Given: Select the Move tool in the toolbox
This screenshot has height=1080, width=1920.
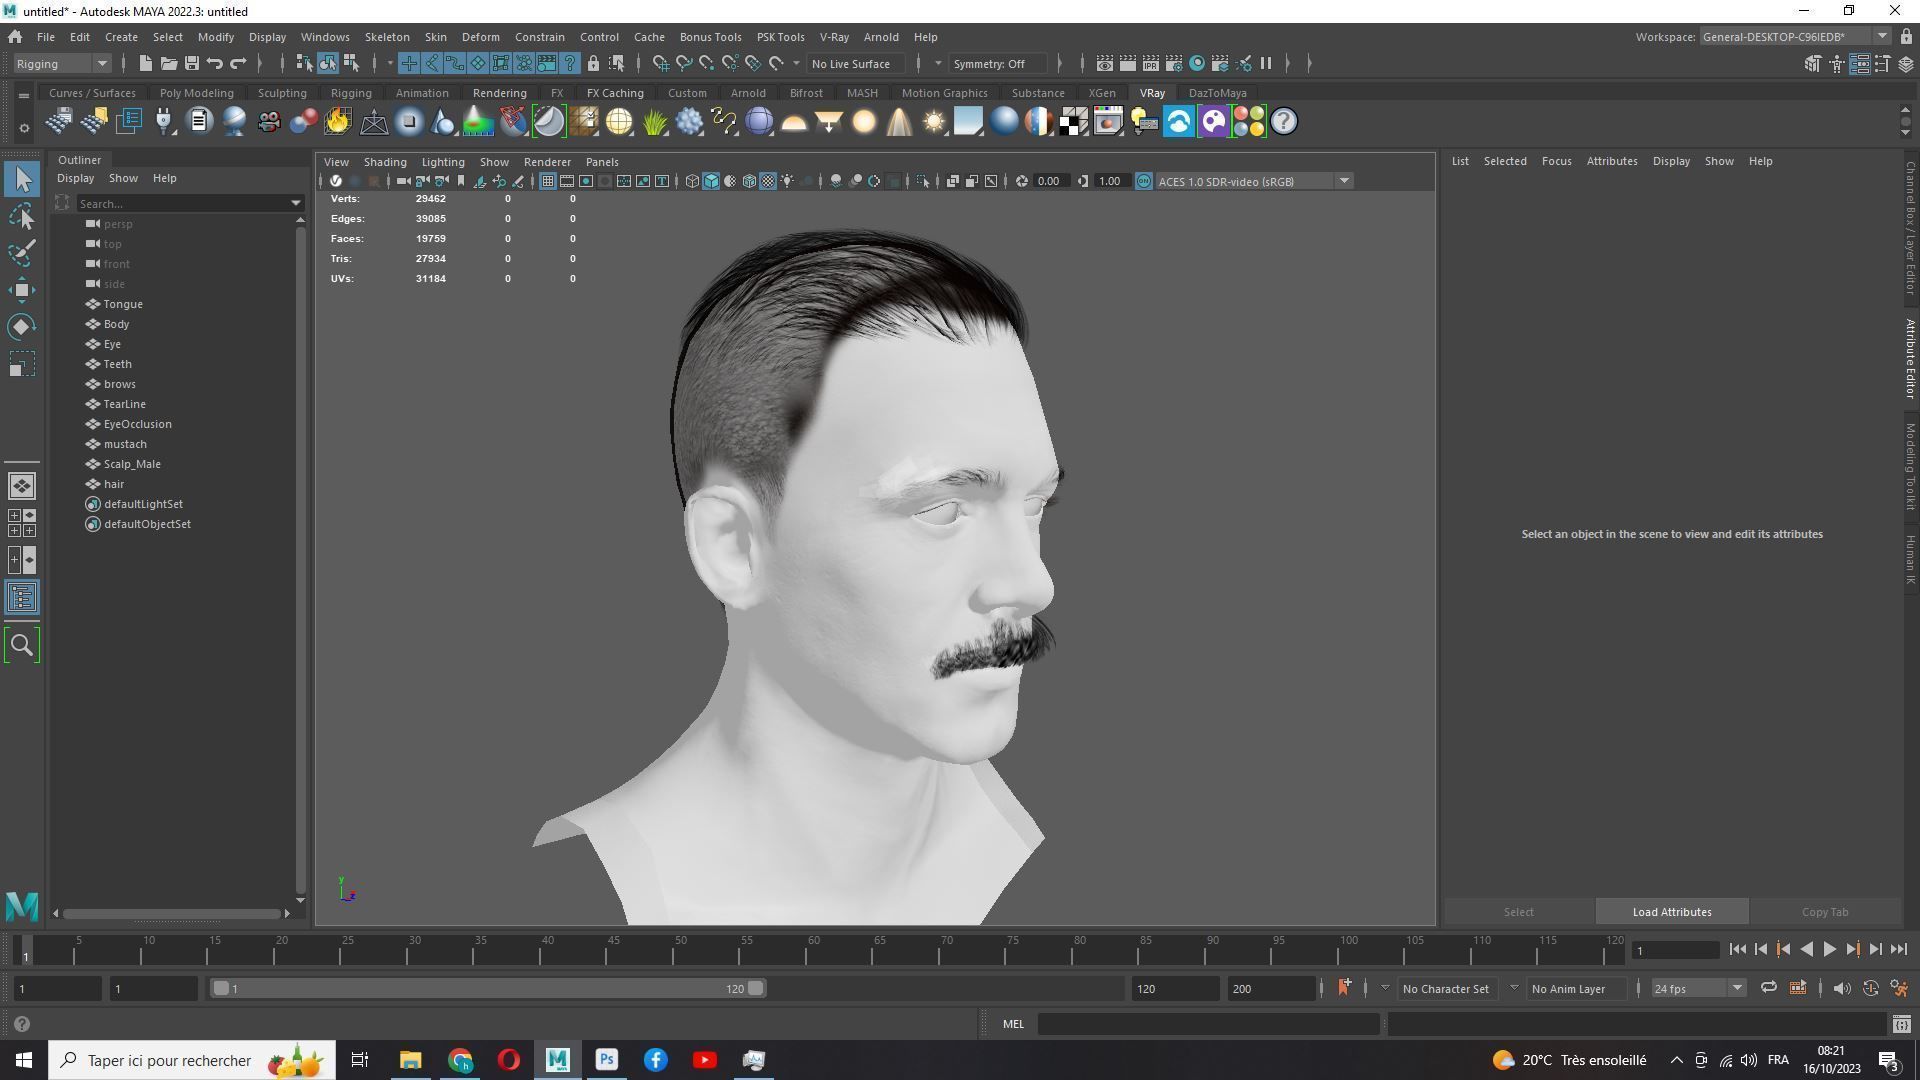Looking at the screenshot, I should coord(21,291).
